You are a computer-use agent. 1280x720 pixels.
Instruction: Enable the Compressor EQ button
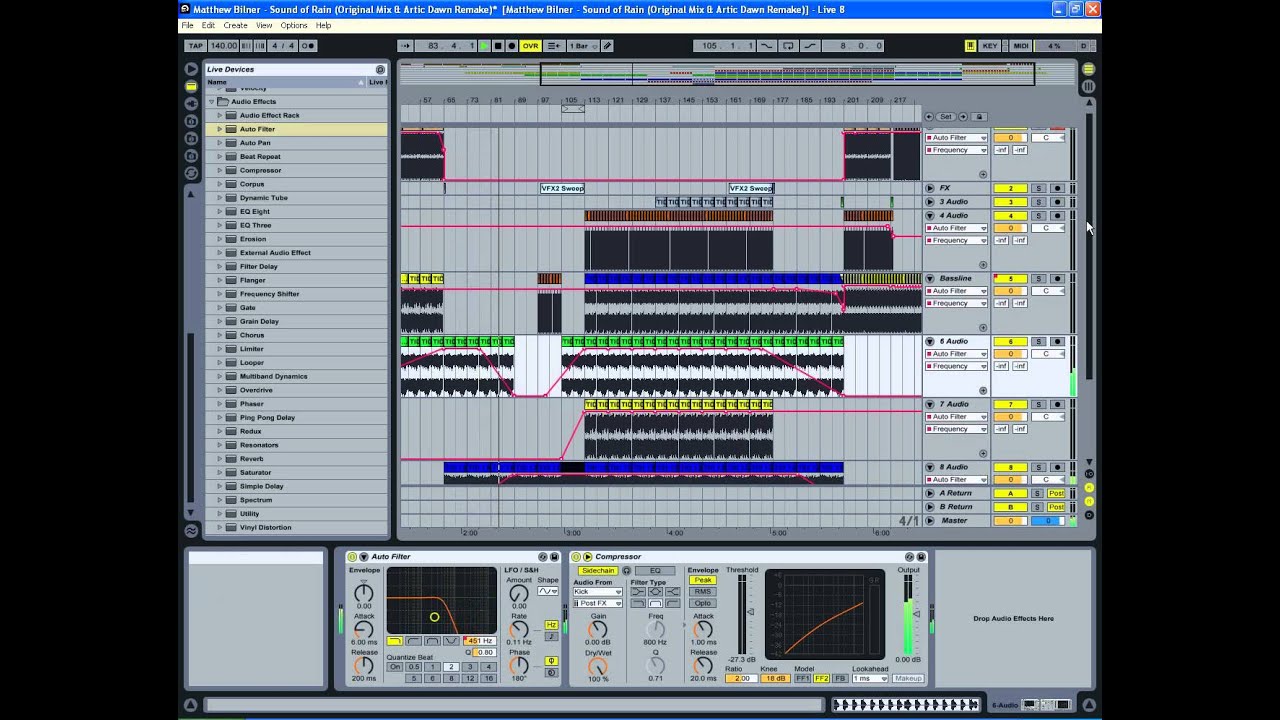click(655, 570)
